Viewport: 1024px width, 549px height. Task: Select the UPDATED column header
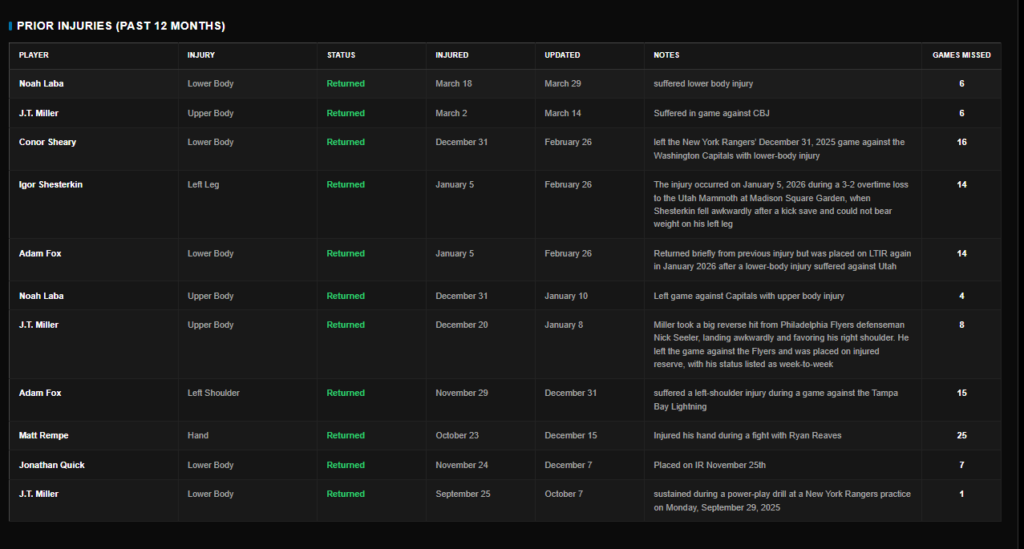click(562, 55)
